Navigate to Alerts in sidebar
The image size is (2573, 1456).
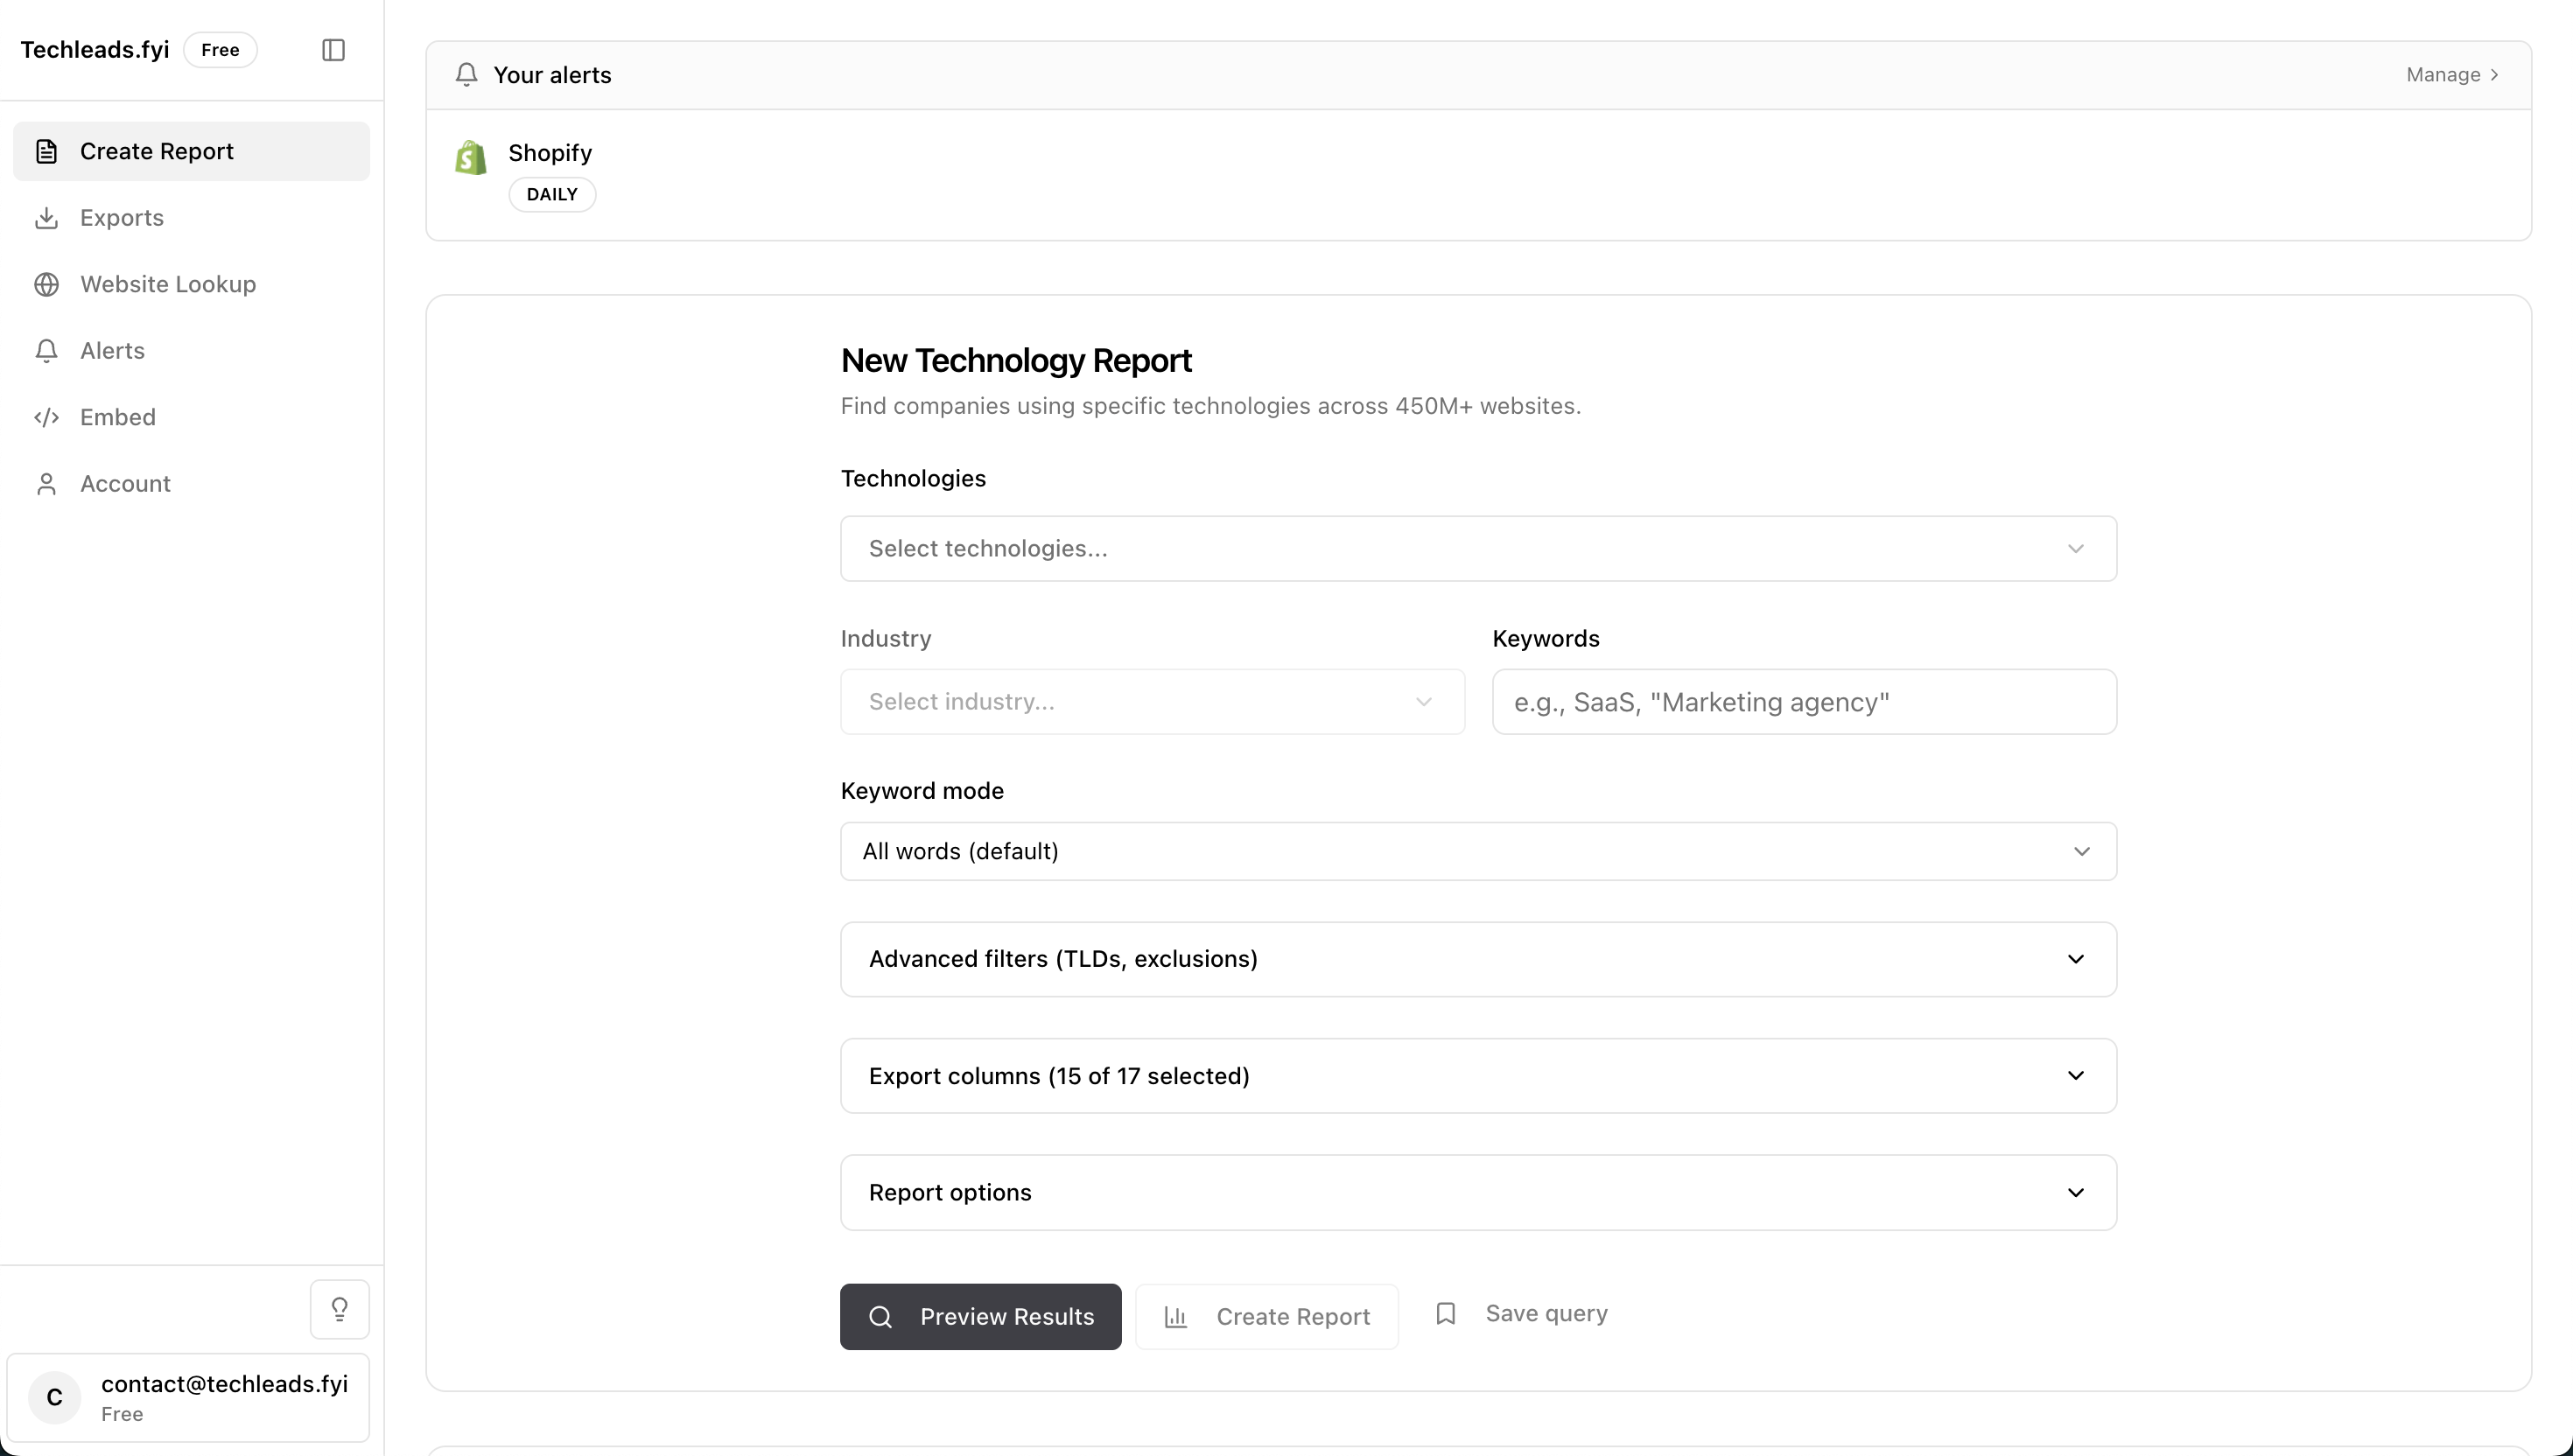pyautogui.click(x=191, y=351)
